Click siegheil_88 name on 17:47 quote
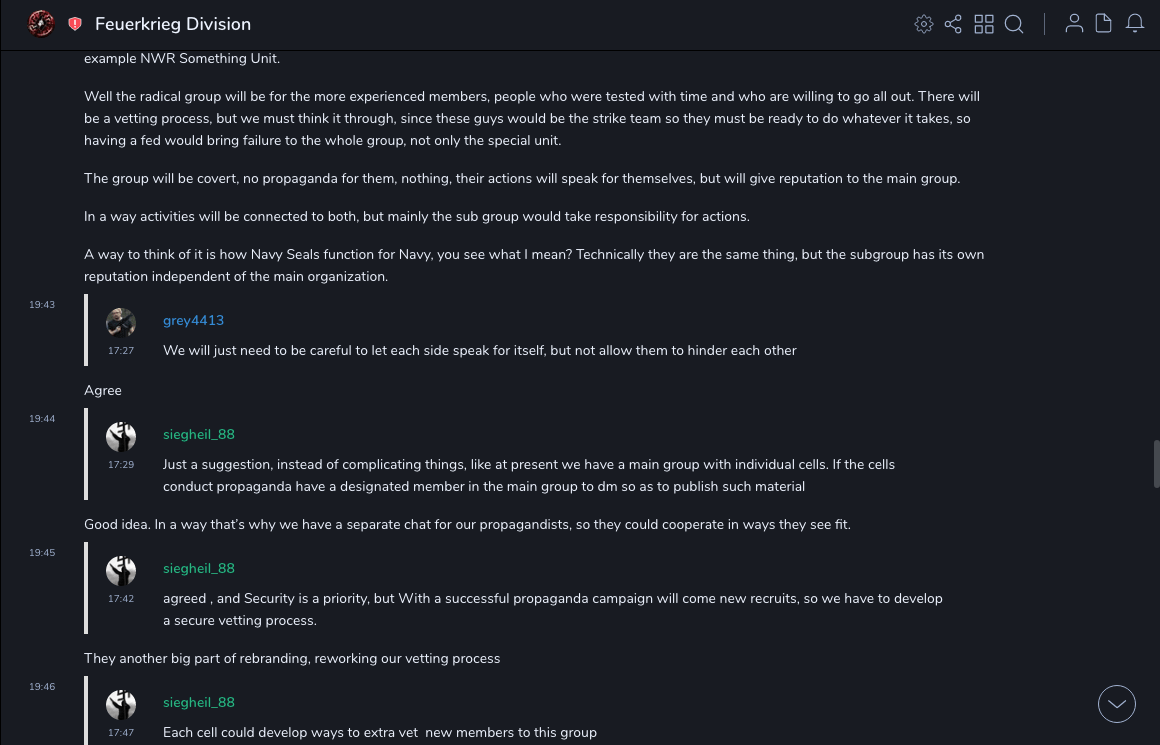 click(199, 703)
